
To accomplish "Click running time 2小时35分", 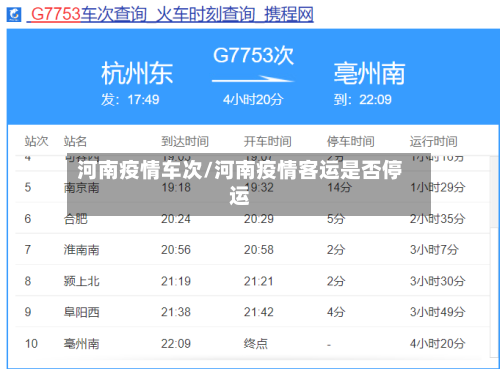I will click(437, 219).
